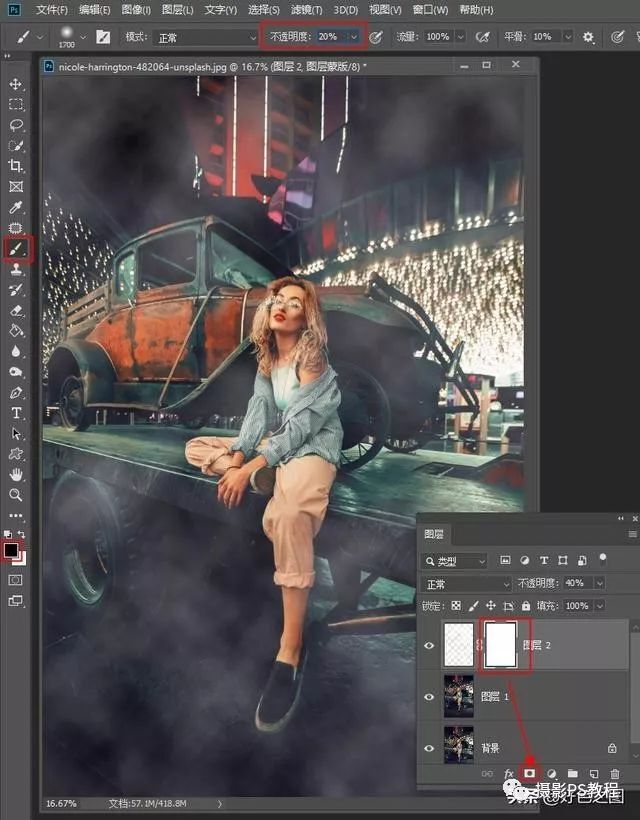Expand the brush 不透明度 20% dropdown arrow
This screenshot has width=640, height=820.
coord(352,37)
